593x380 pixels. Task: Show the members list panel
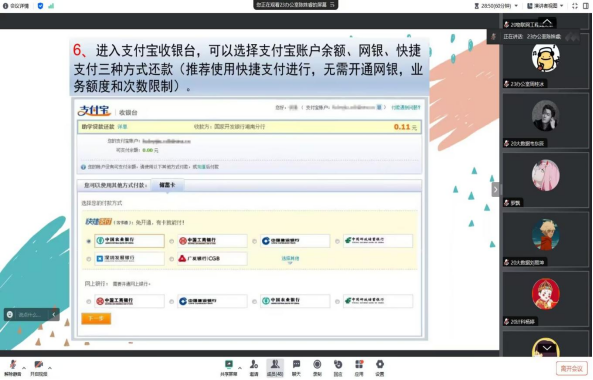pyautogui.click(x=275, y=368)
